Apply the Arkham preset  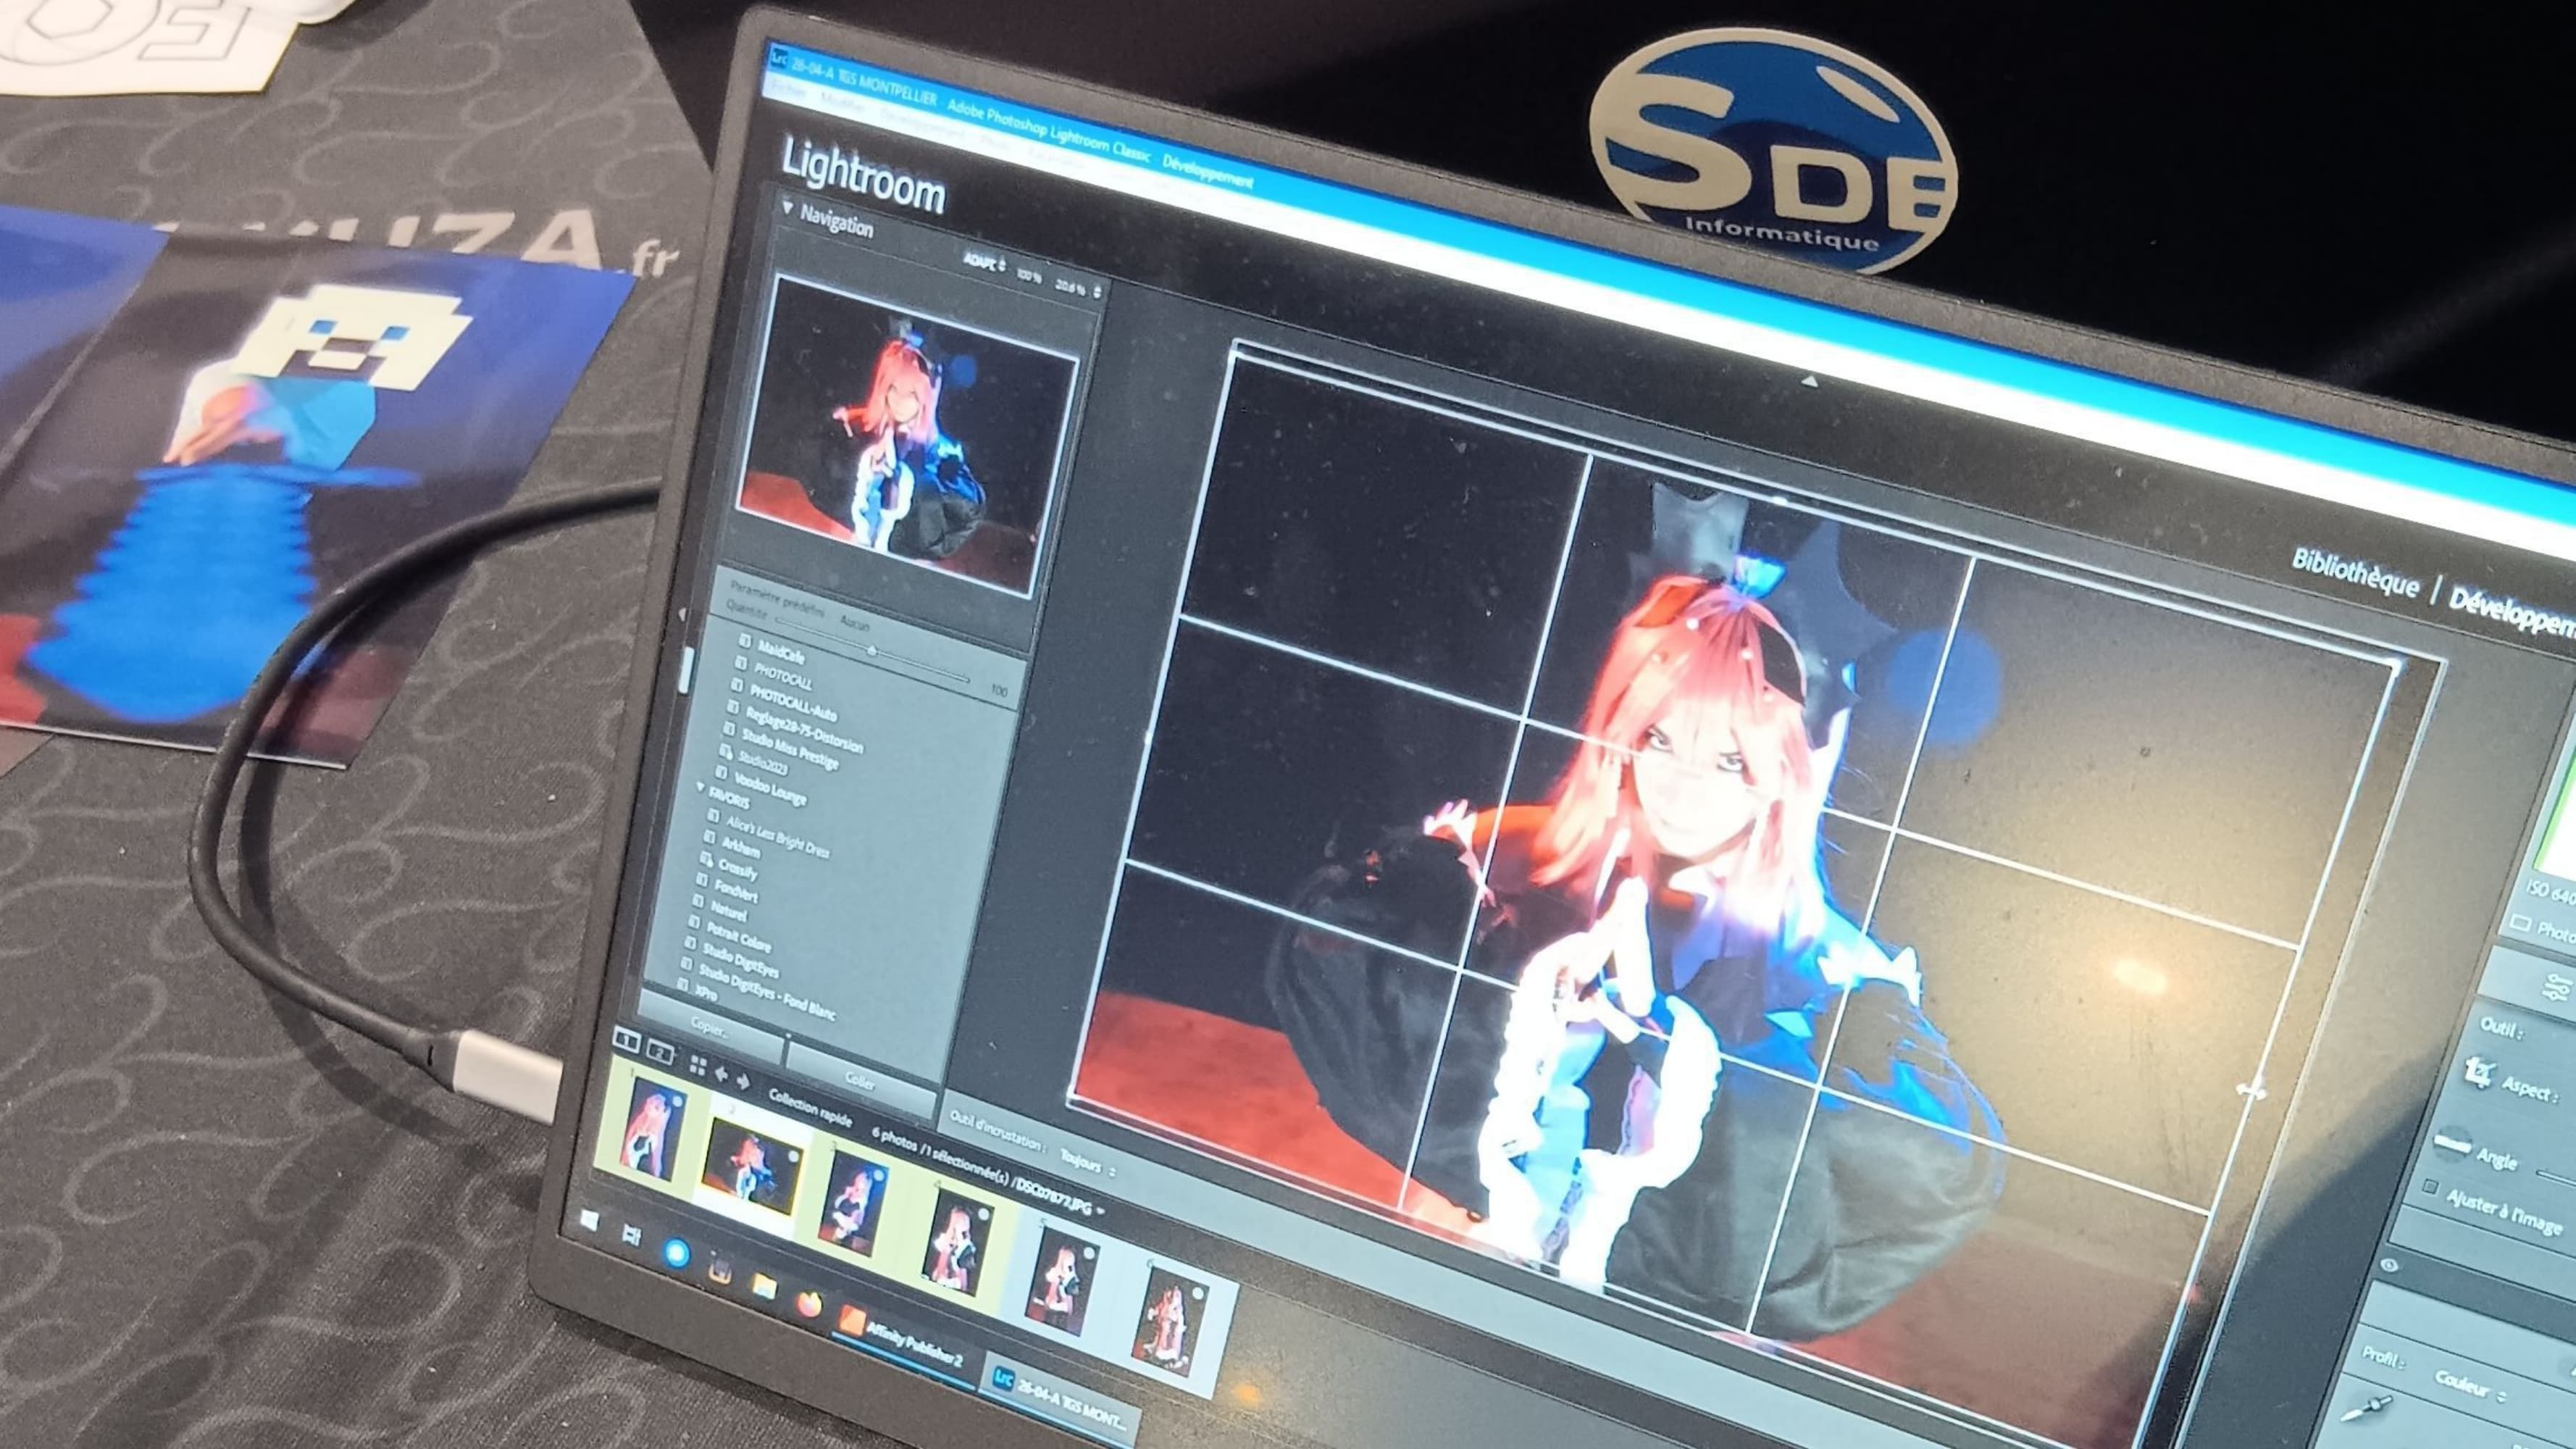(x=740, y=847)
